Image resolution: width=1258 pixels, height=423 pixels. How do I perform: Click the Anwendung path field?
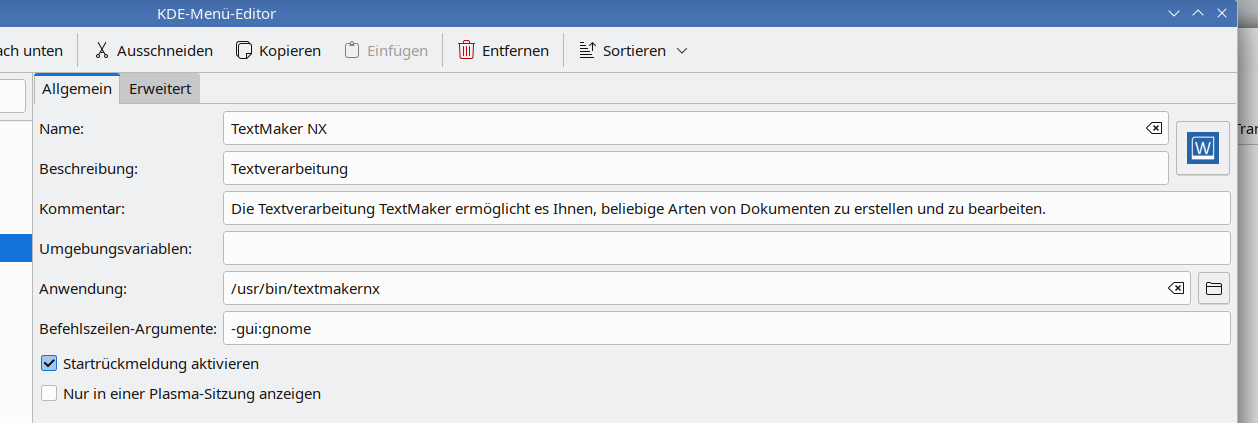click(x=706, y=288)
